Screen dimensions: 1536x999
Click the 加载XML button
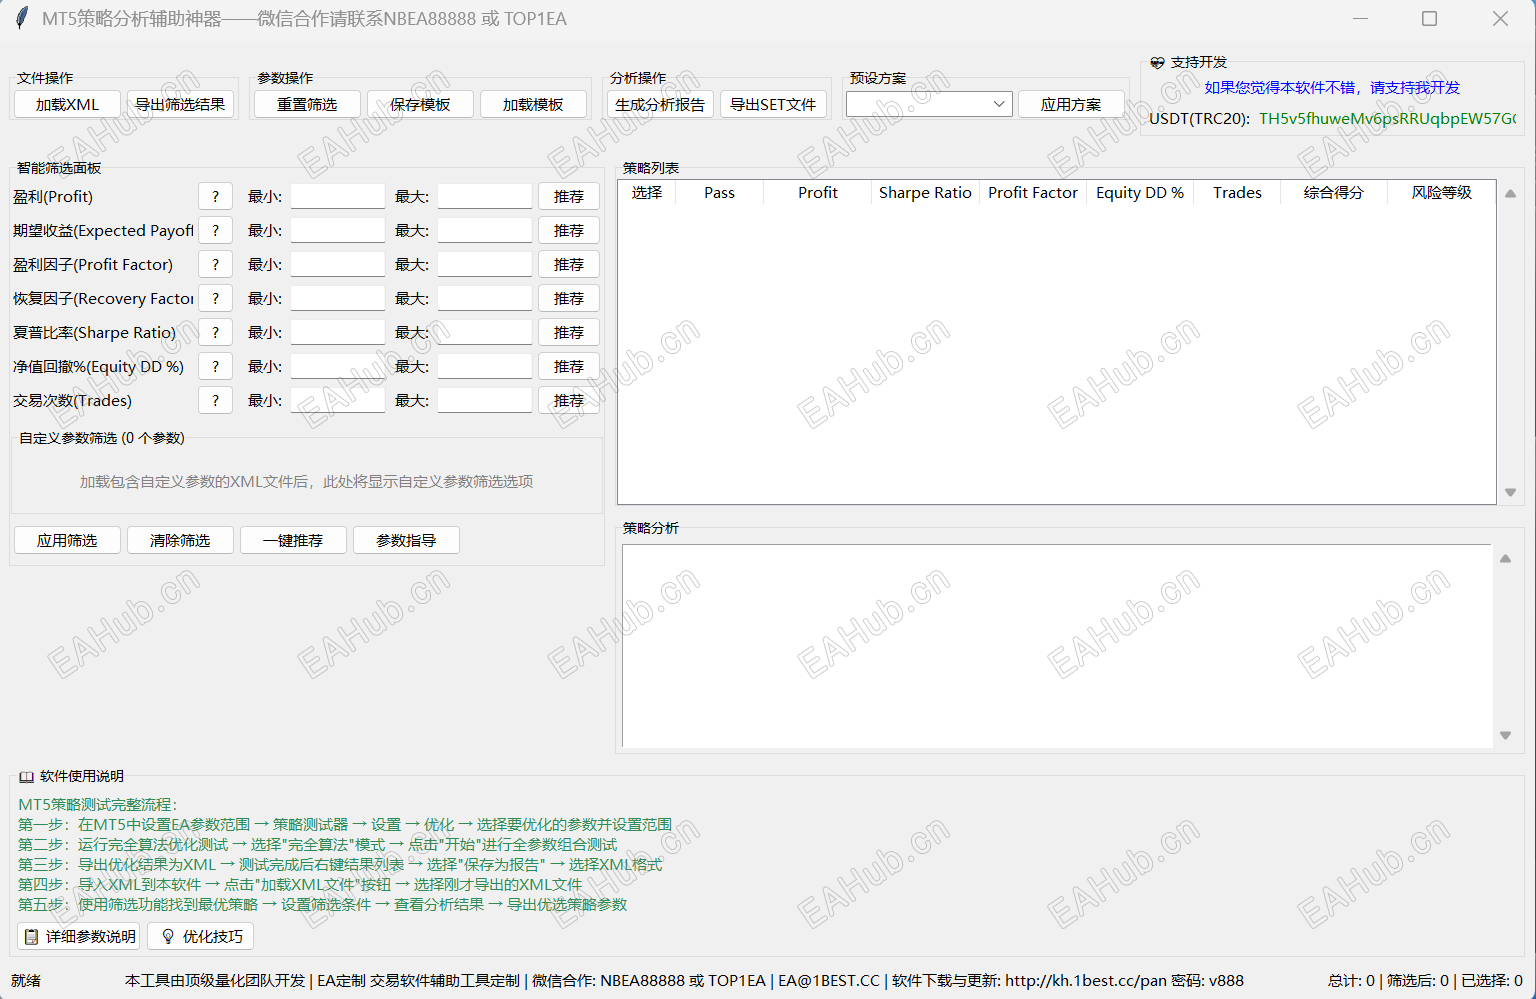click(x=67, y=104)
